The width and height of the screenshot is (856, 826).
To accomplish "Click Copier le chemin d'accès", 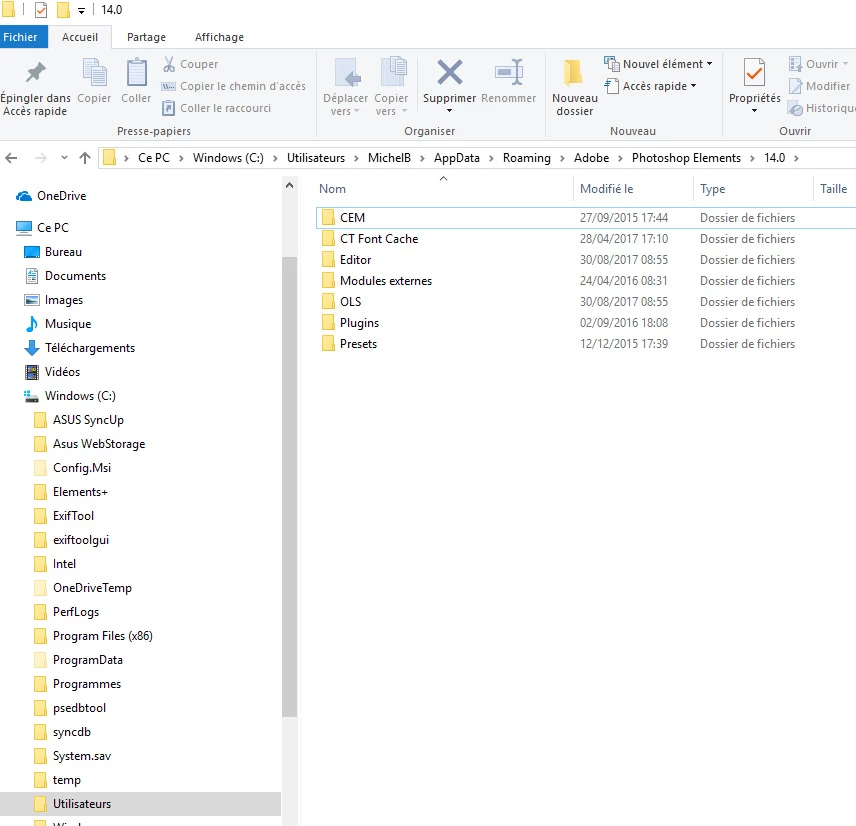I will [x=234, y=86].
